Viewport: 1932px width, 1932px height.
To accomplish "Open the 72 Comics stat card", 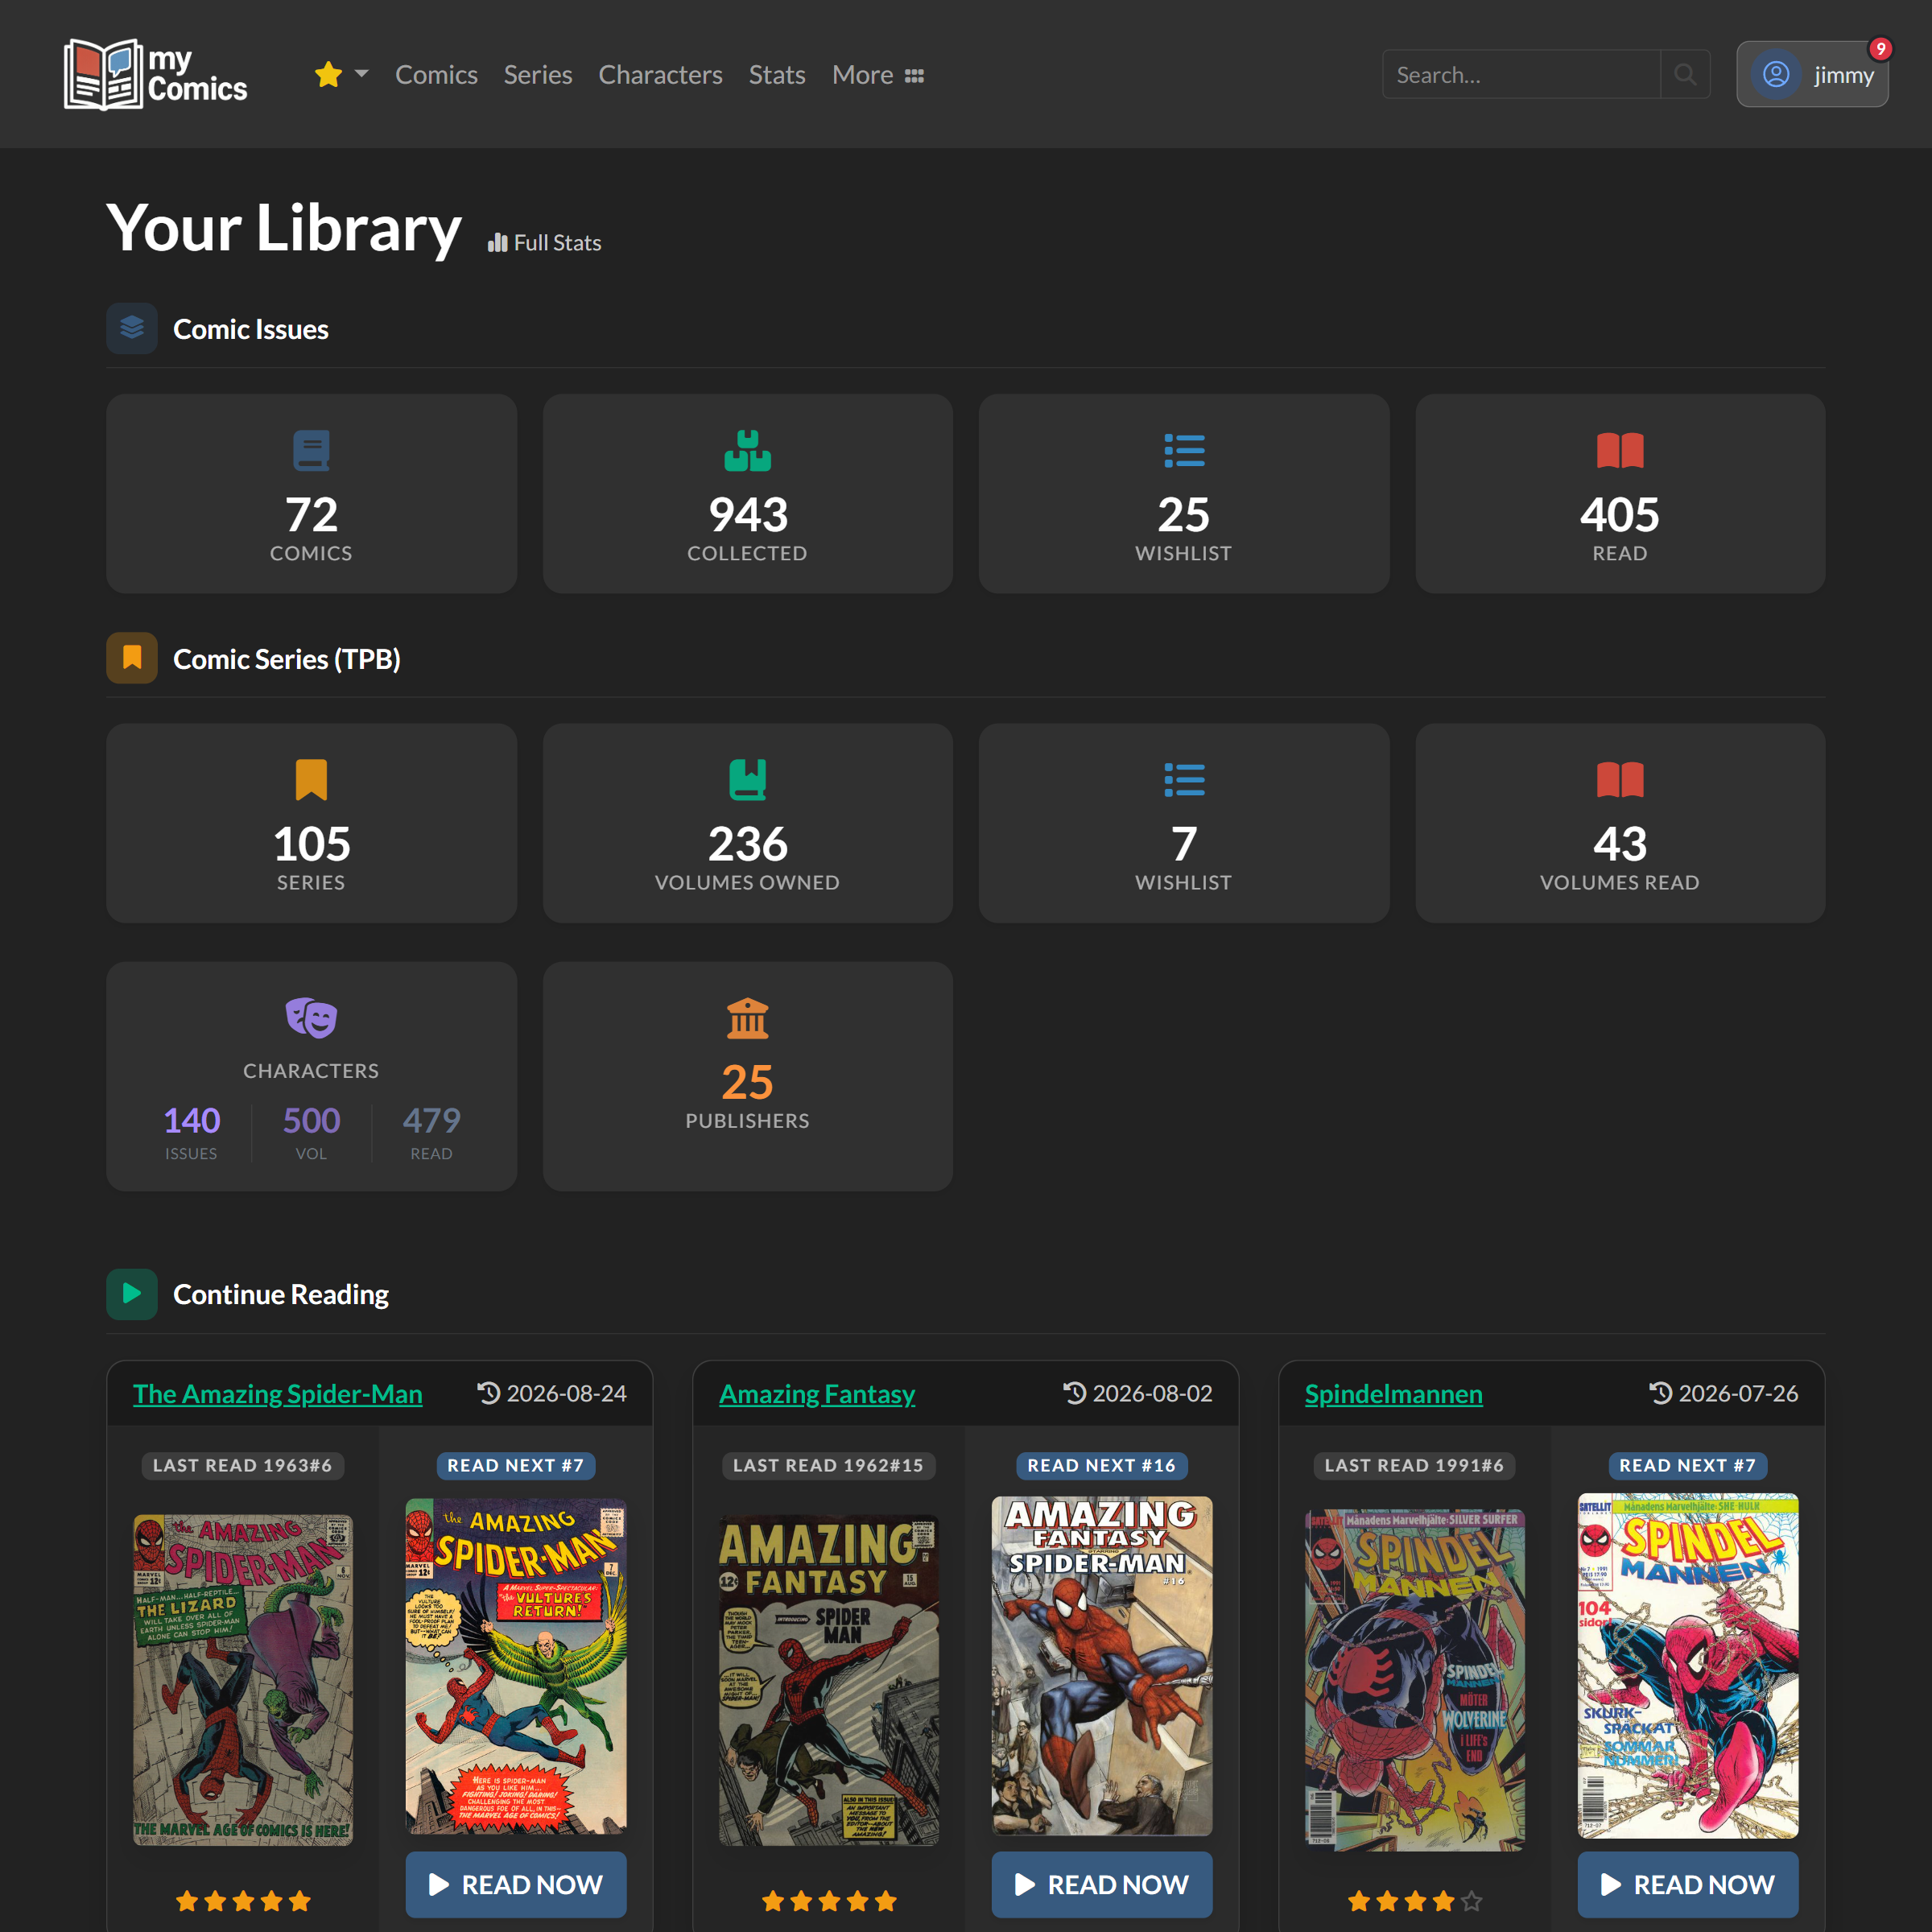I will point(311,493).
